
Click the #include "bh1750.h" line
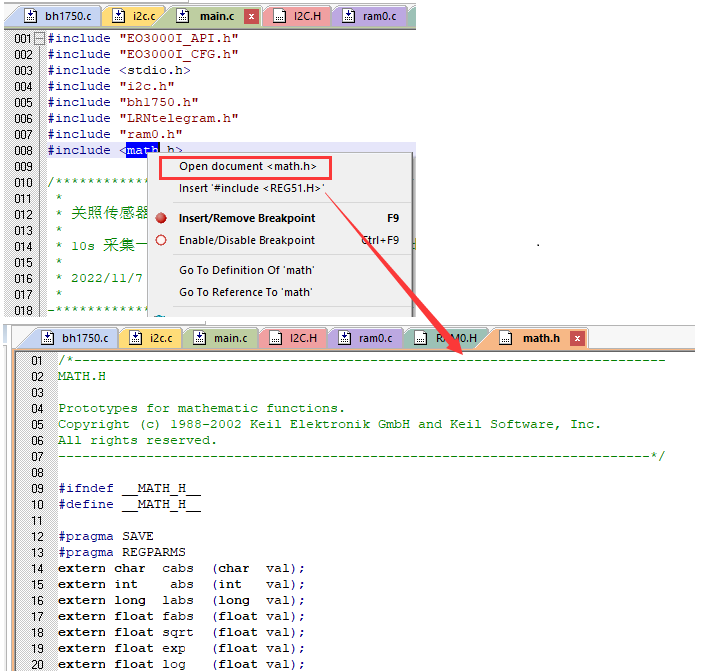123,102
